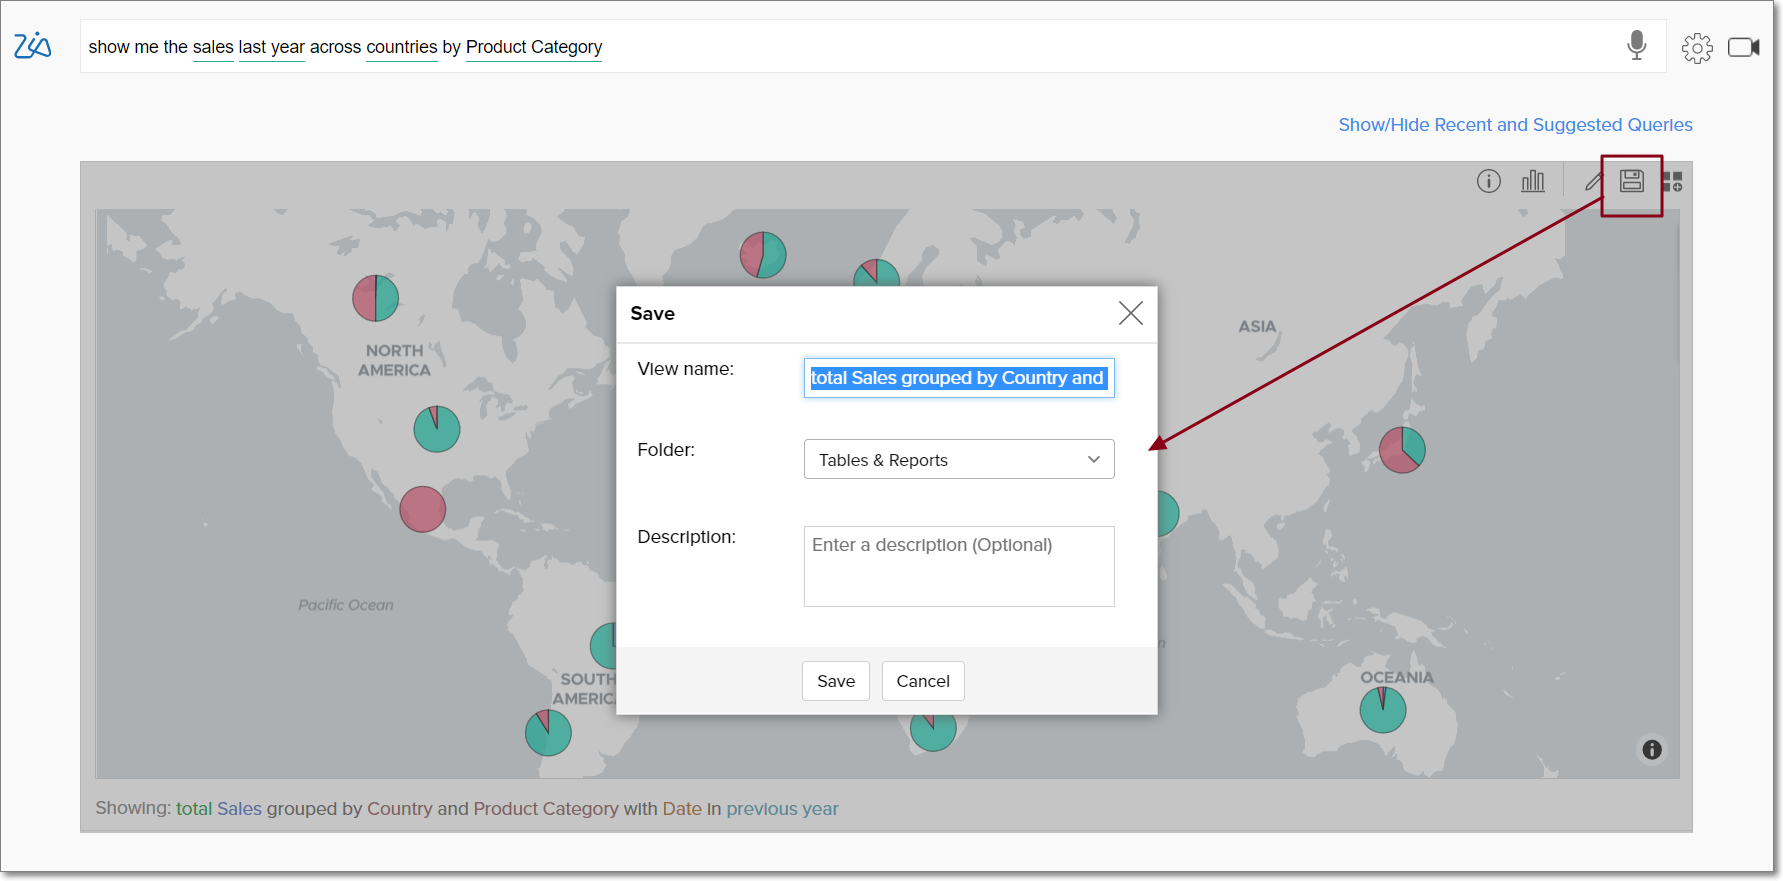Click the Zia logo icon
1783x881 pixels.
coord(32,46)
